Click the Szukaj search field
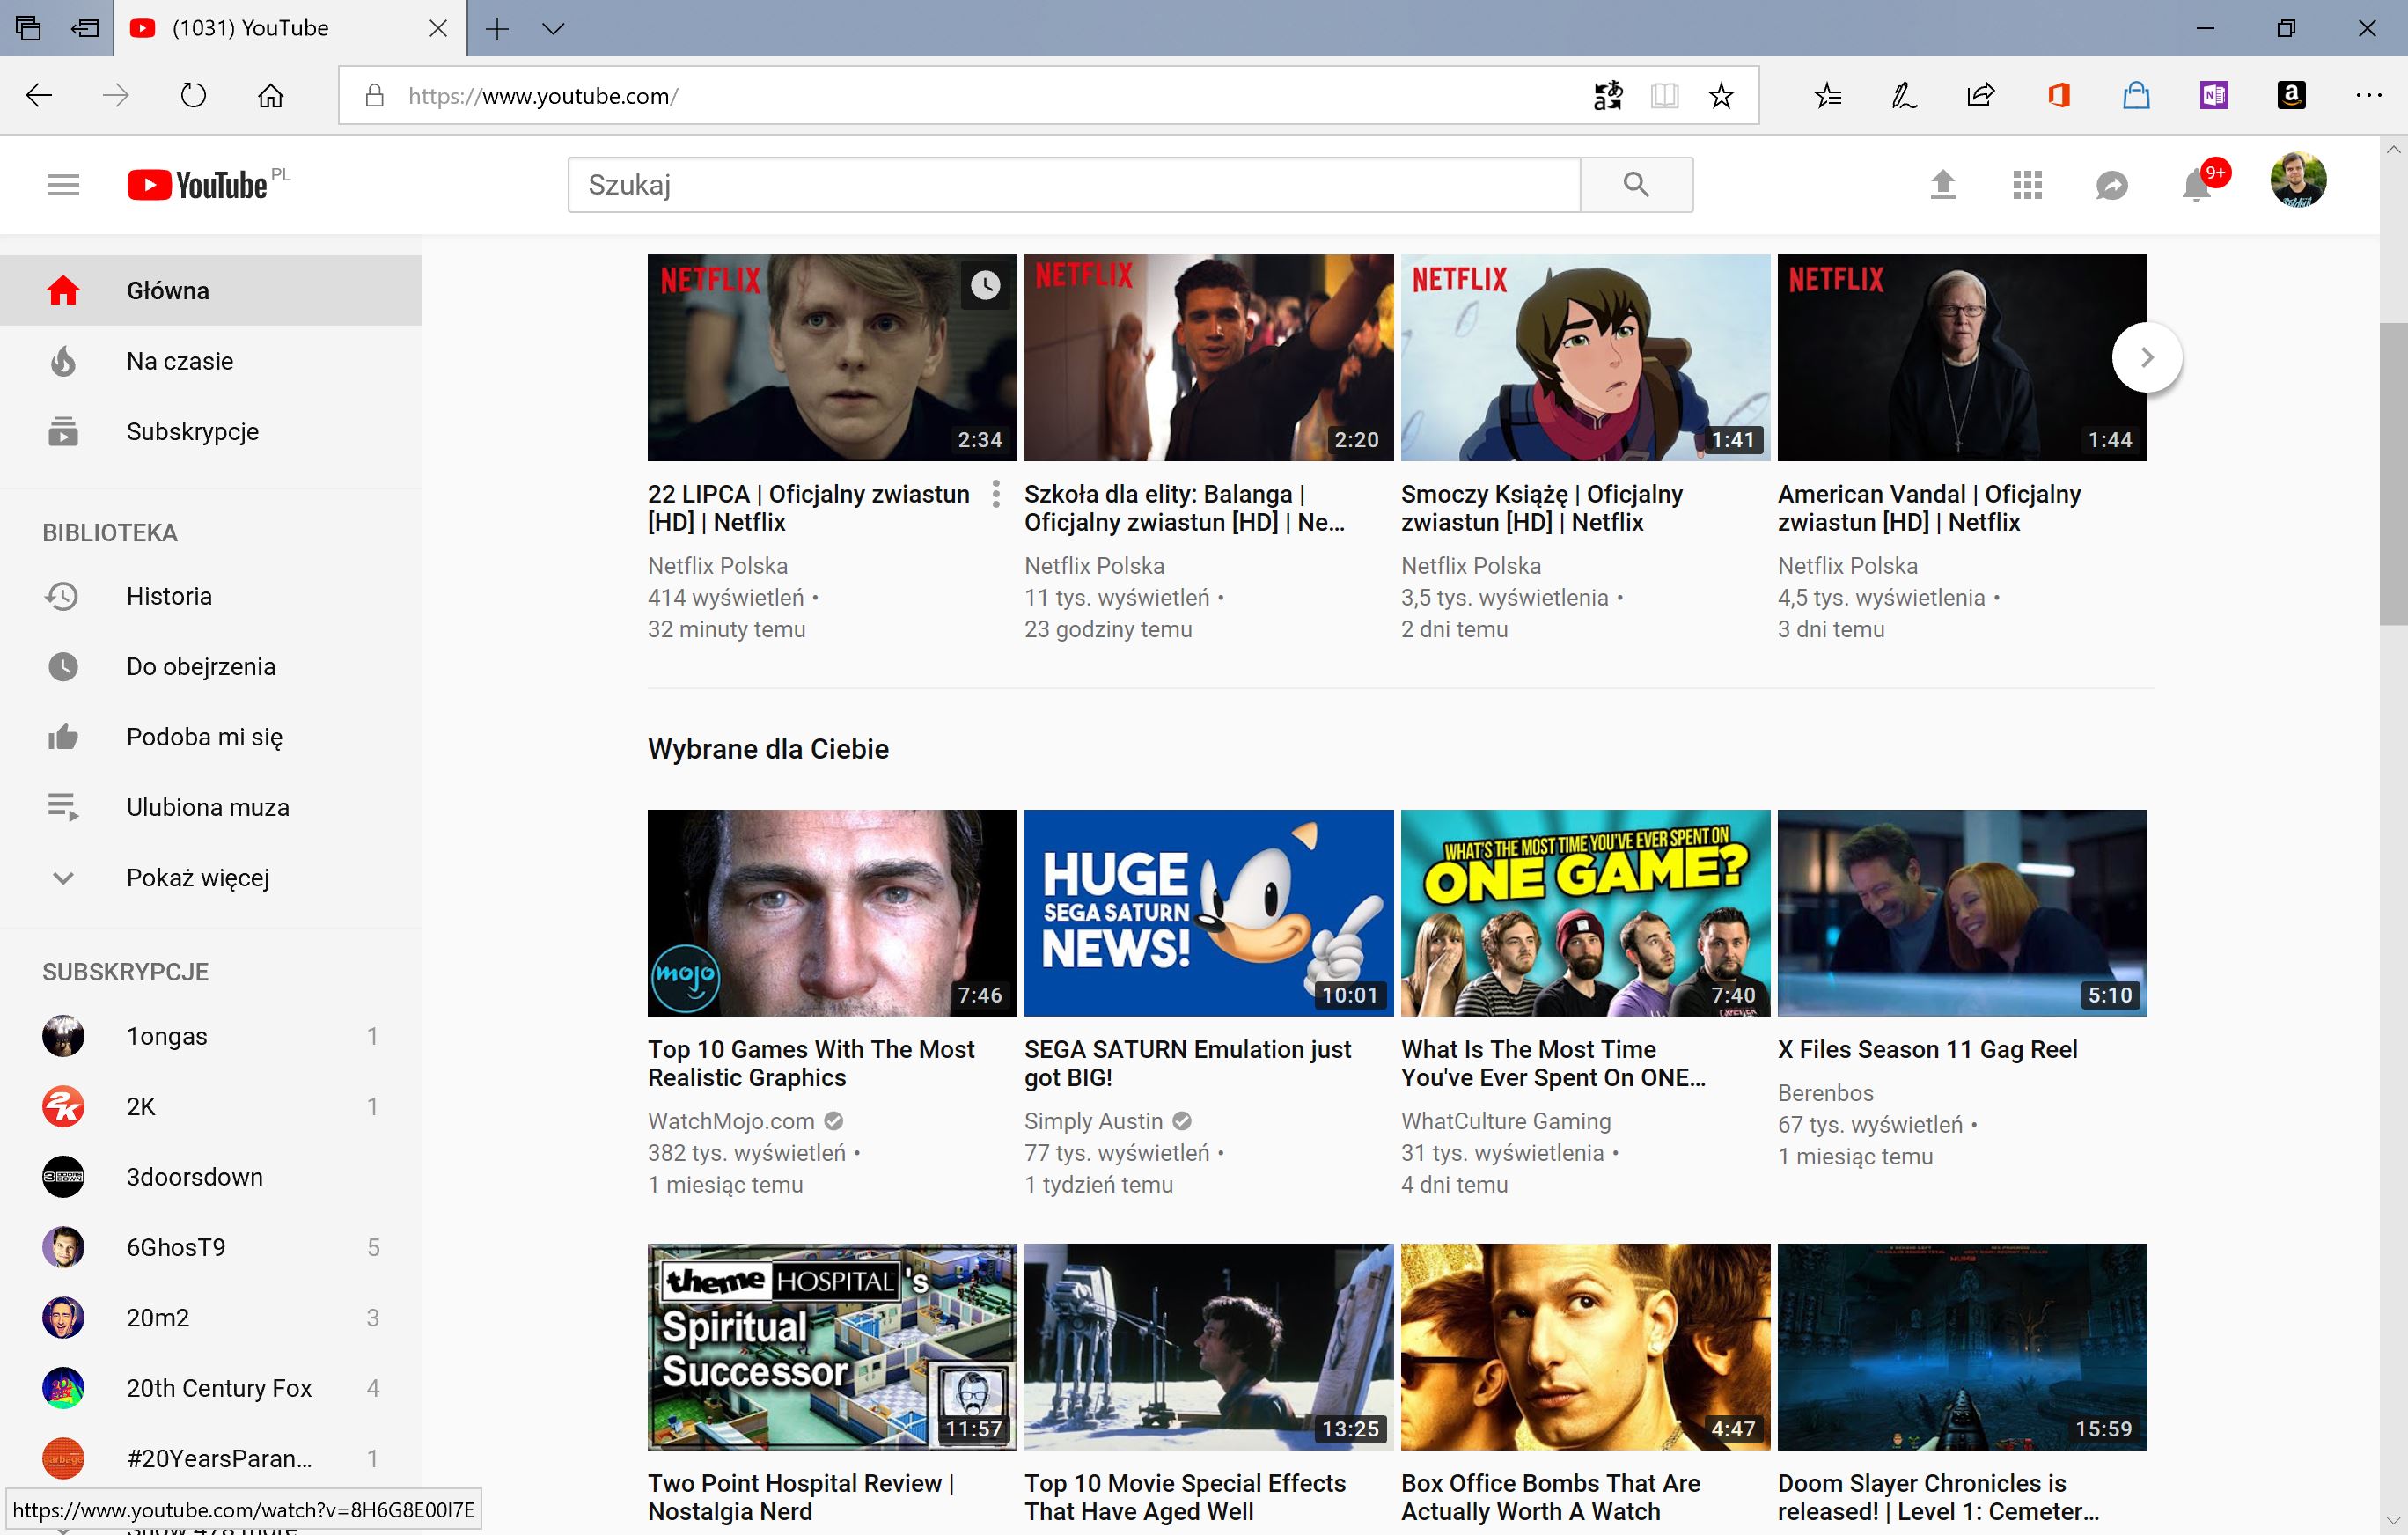 (x=1074, y=184)
